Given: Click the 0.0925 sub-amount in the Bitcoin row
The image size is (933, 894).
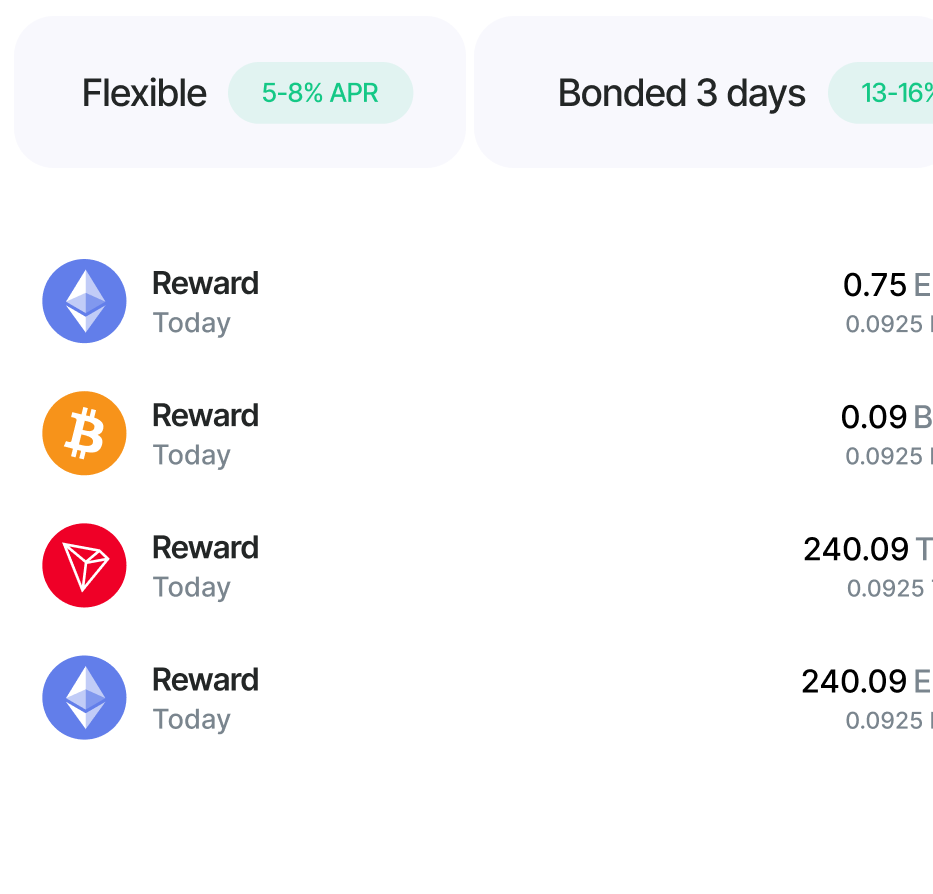Looking at the screenshot, I should 884,456.
